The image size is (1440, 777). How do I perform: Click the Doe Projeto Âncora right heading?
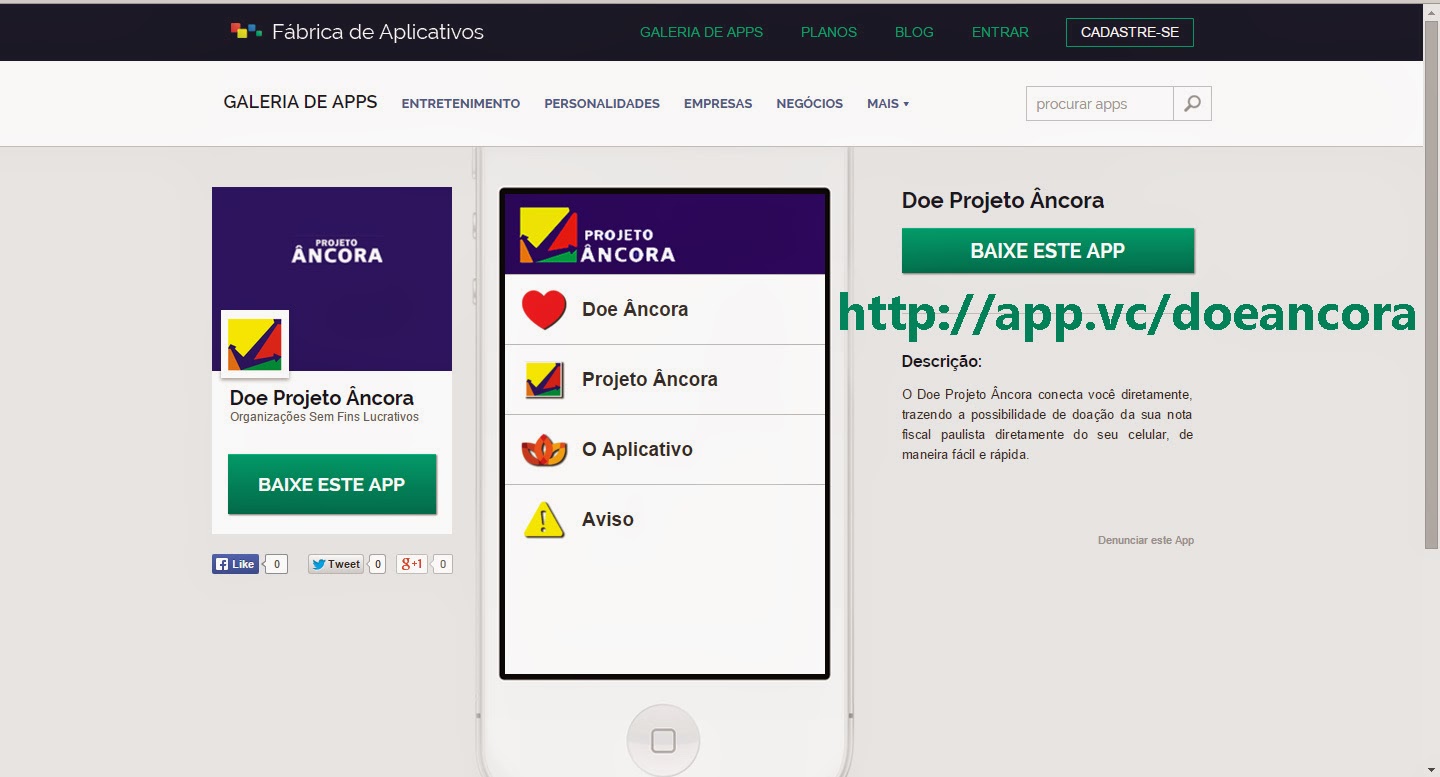1003,200
